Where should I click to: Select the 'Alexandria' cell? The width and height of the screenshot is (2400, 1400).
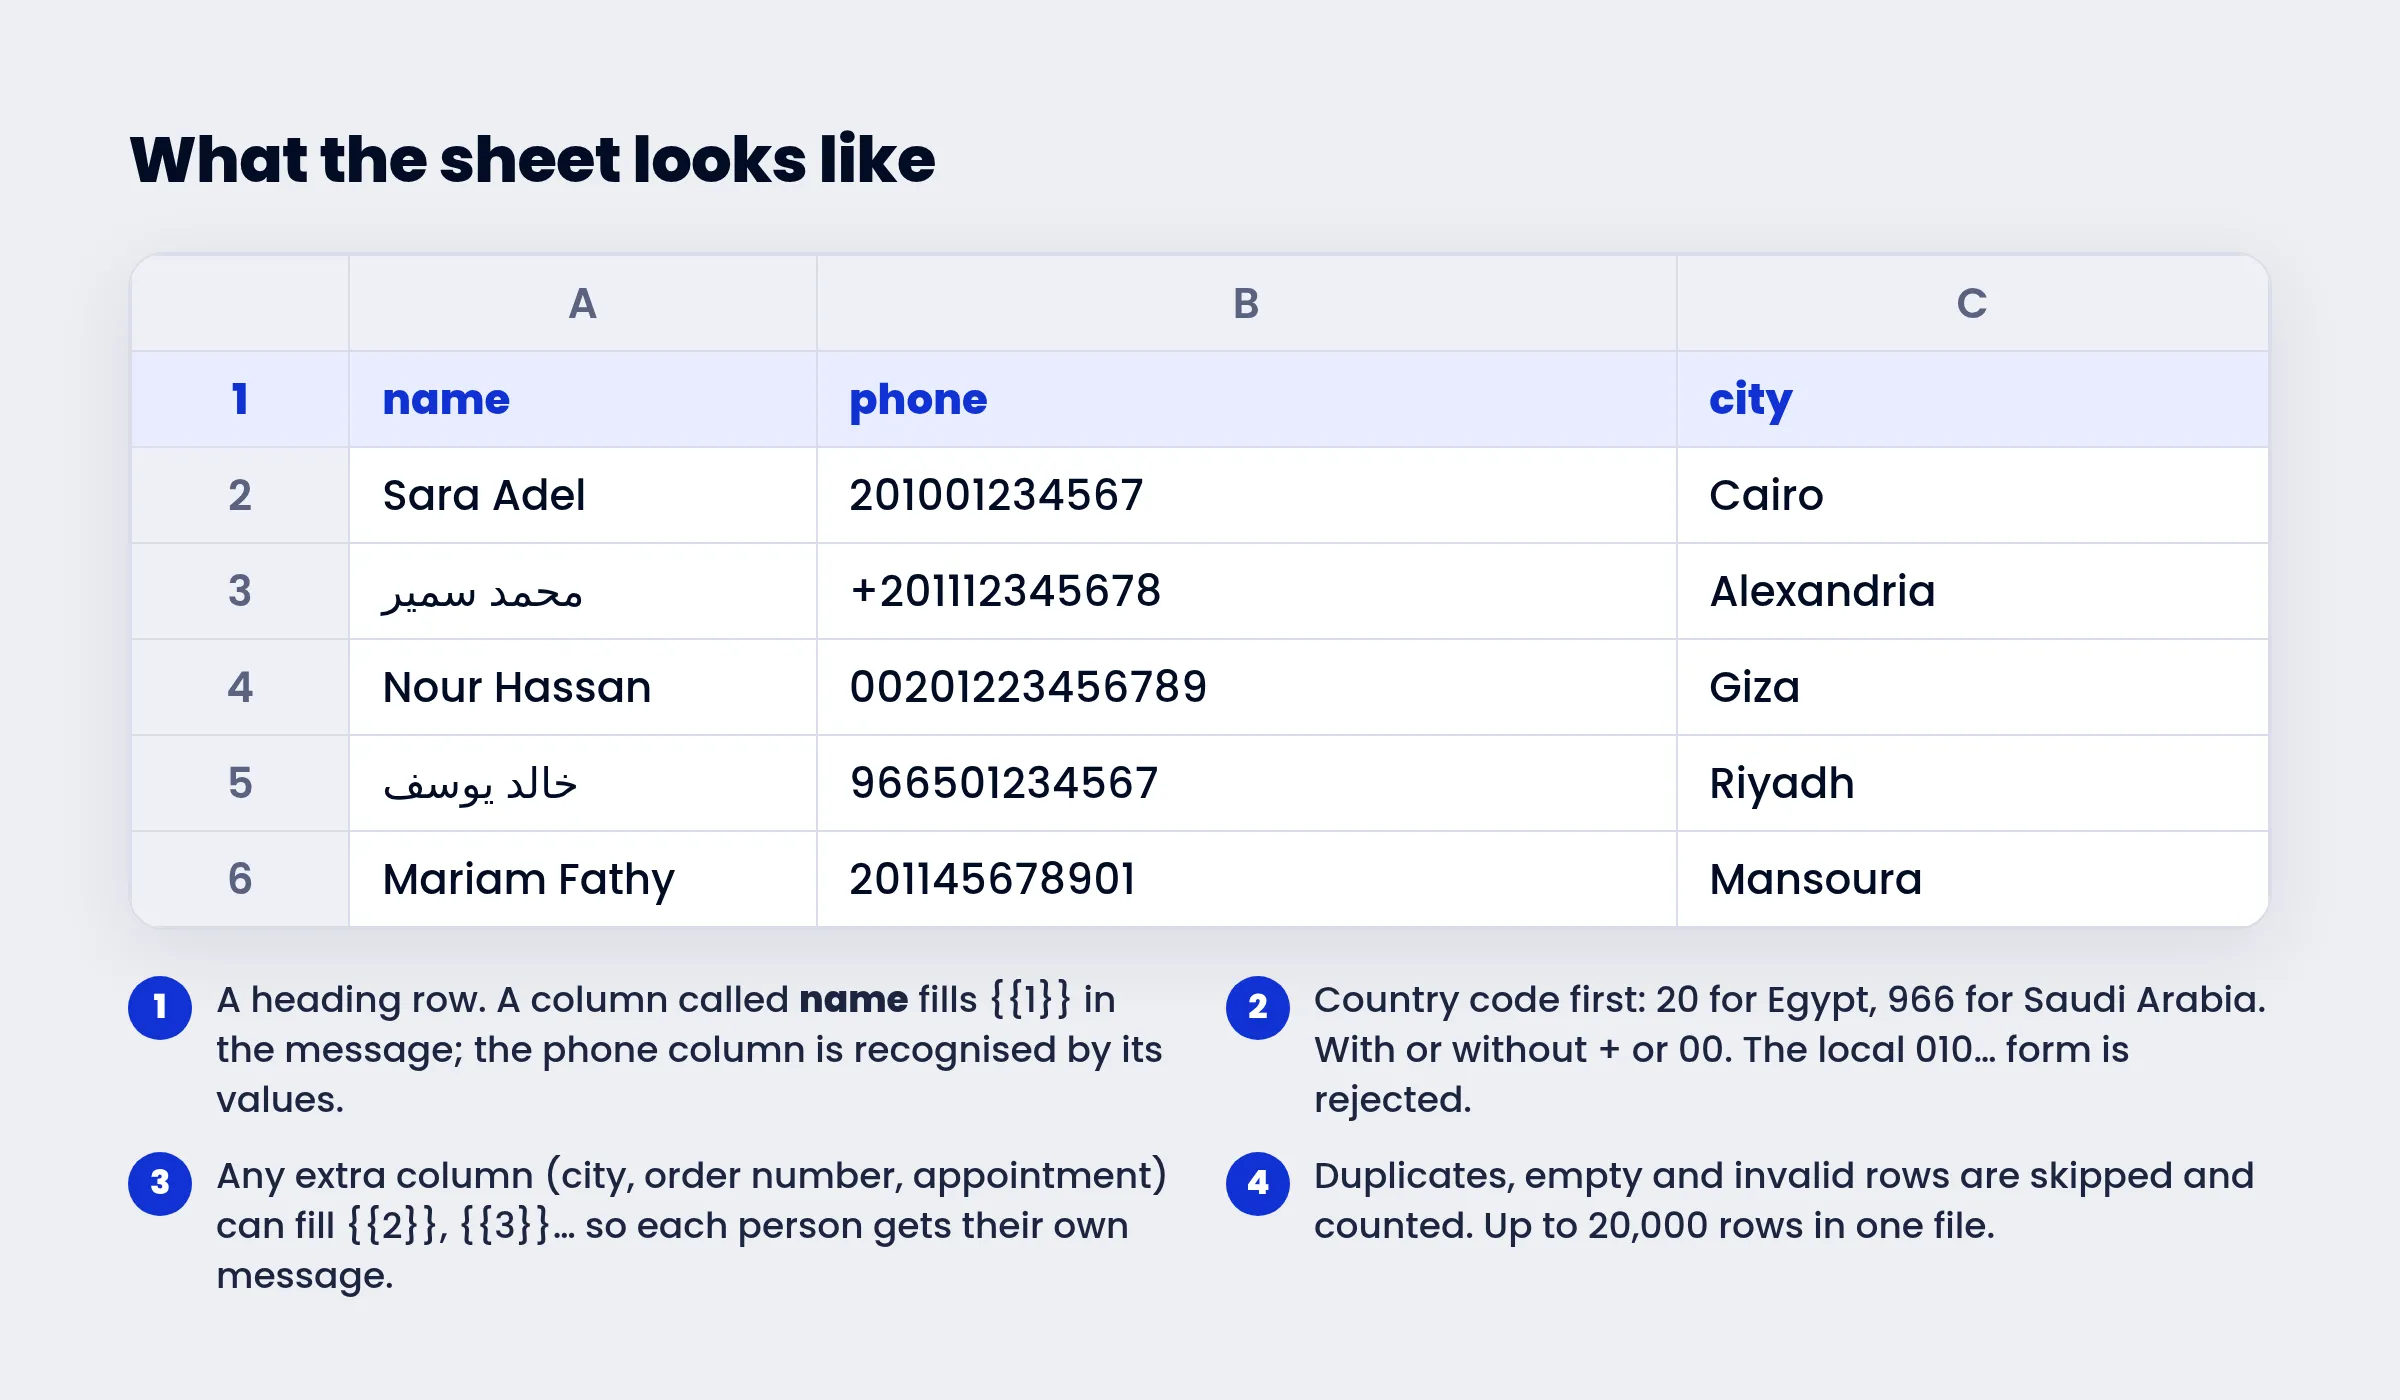pyautogui.click(x=1972, y=591)
